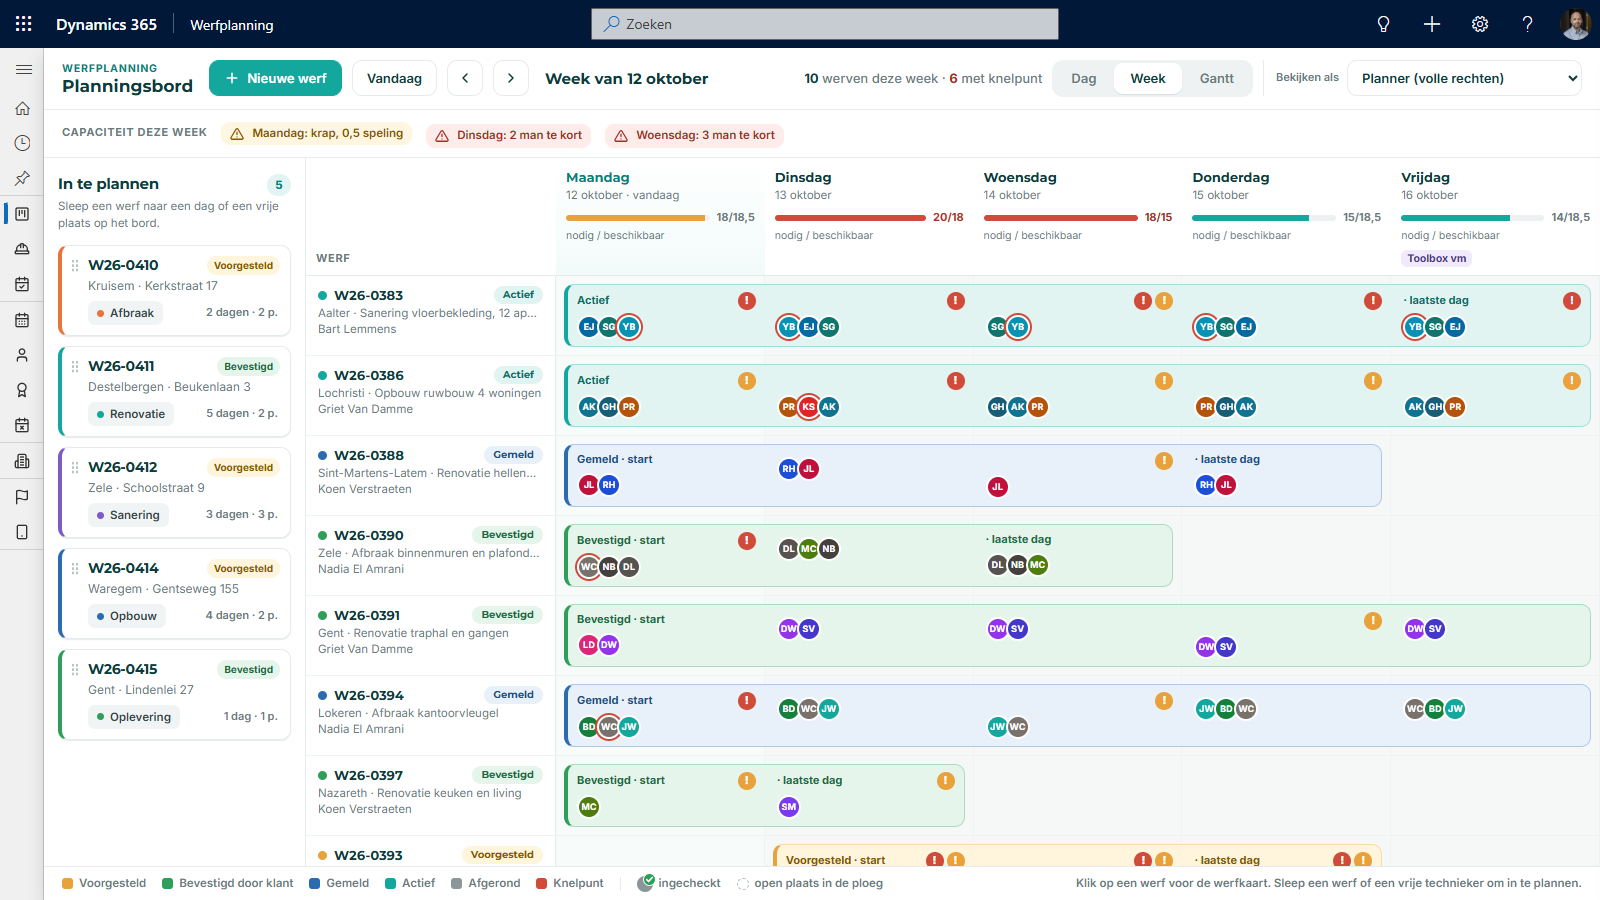This screenshot has width=1600, height=900.
Task: Open the help question mark
Action: click(1527, 24)
